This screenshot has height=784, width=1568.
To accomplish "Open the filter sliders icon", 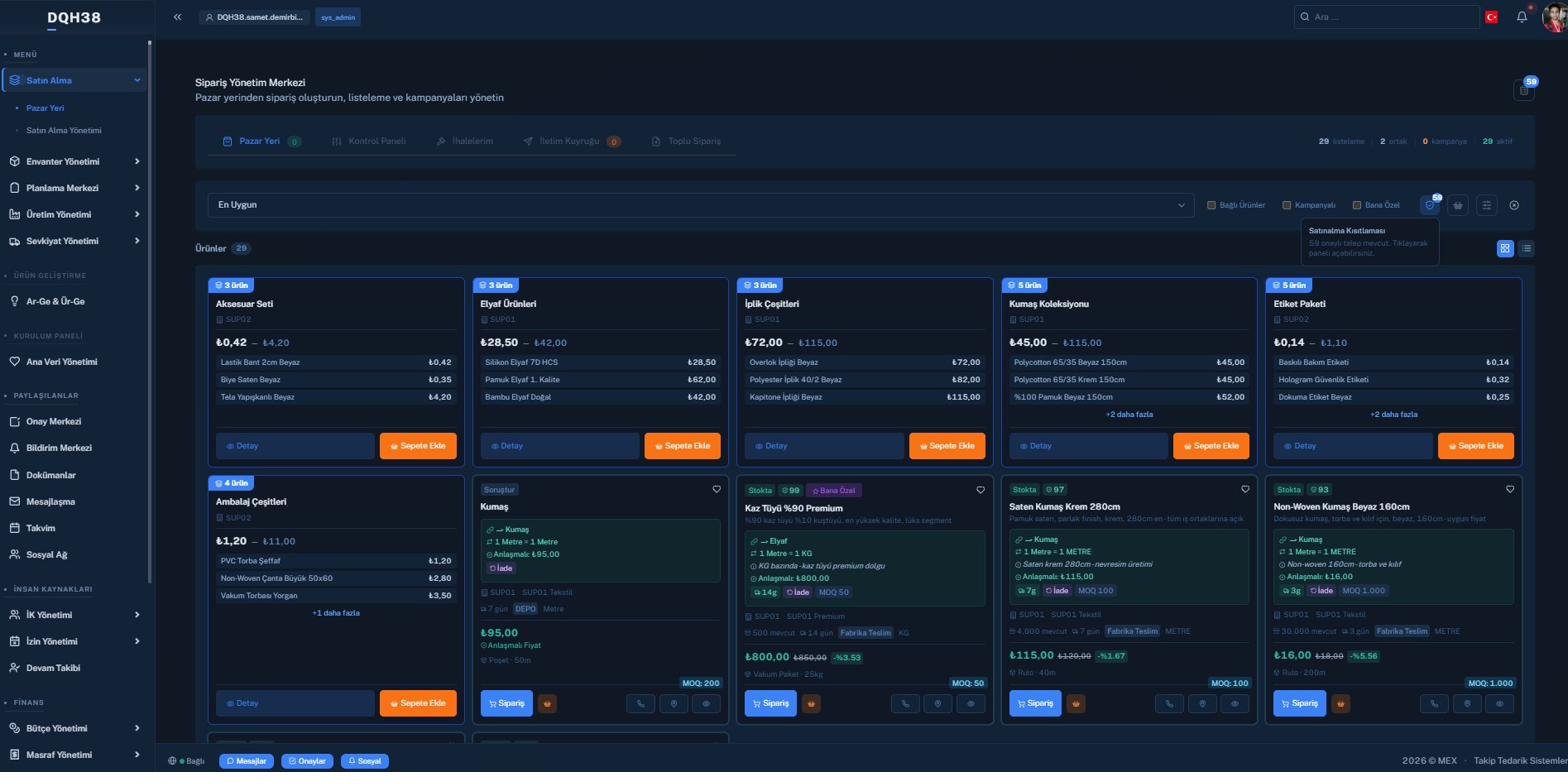I will [1487, 205].
